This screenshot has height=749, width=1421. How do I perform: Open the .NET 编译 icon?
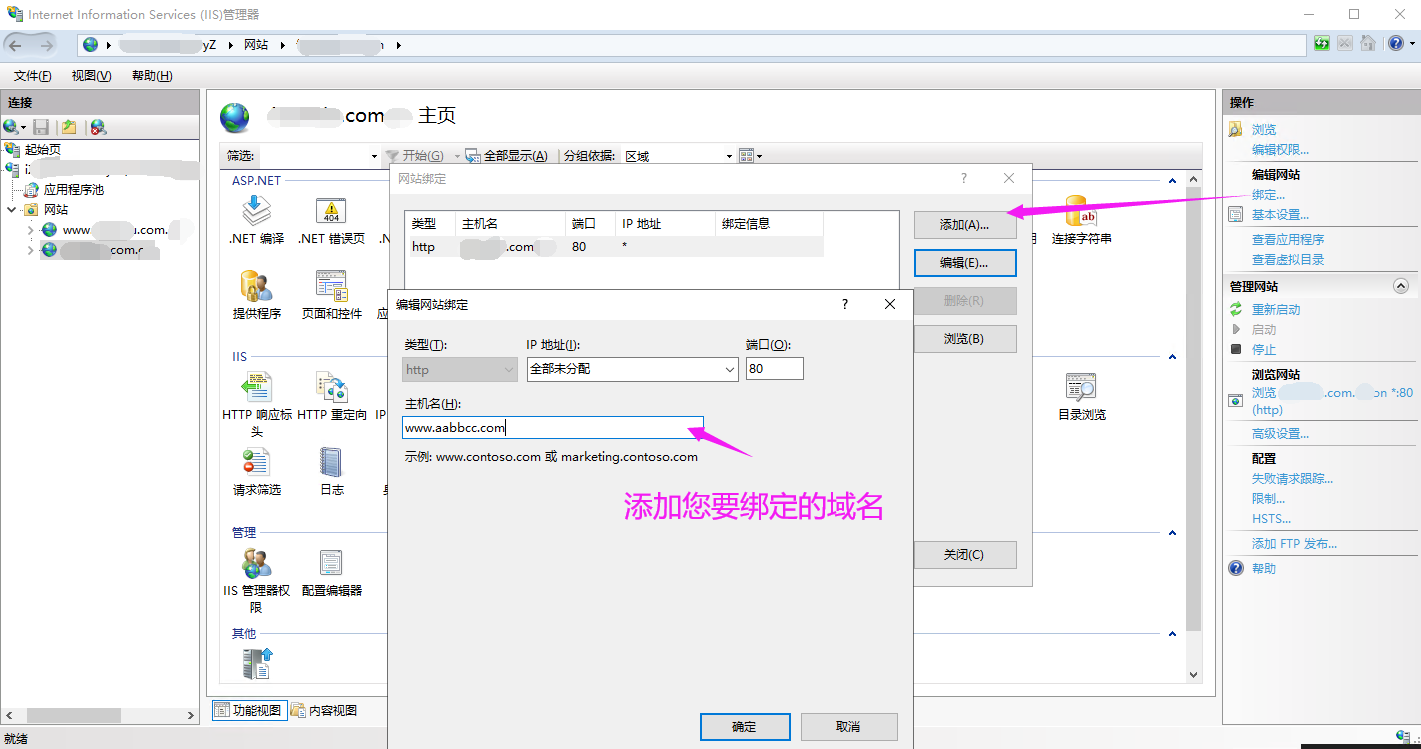[x=256, y=212]
